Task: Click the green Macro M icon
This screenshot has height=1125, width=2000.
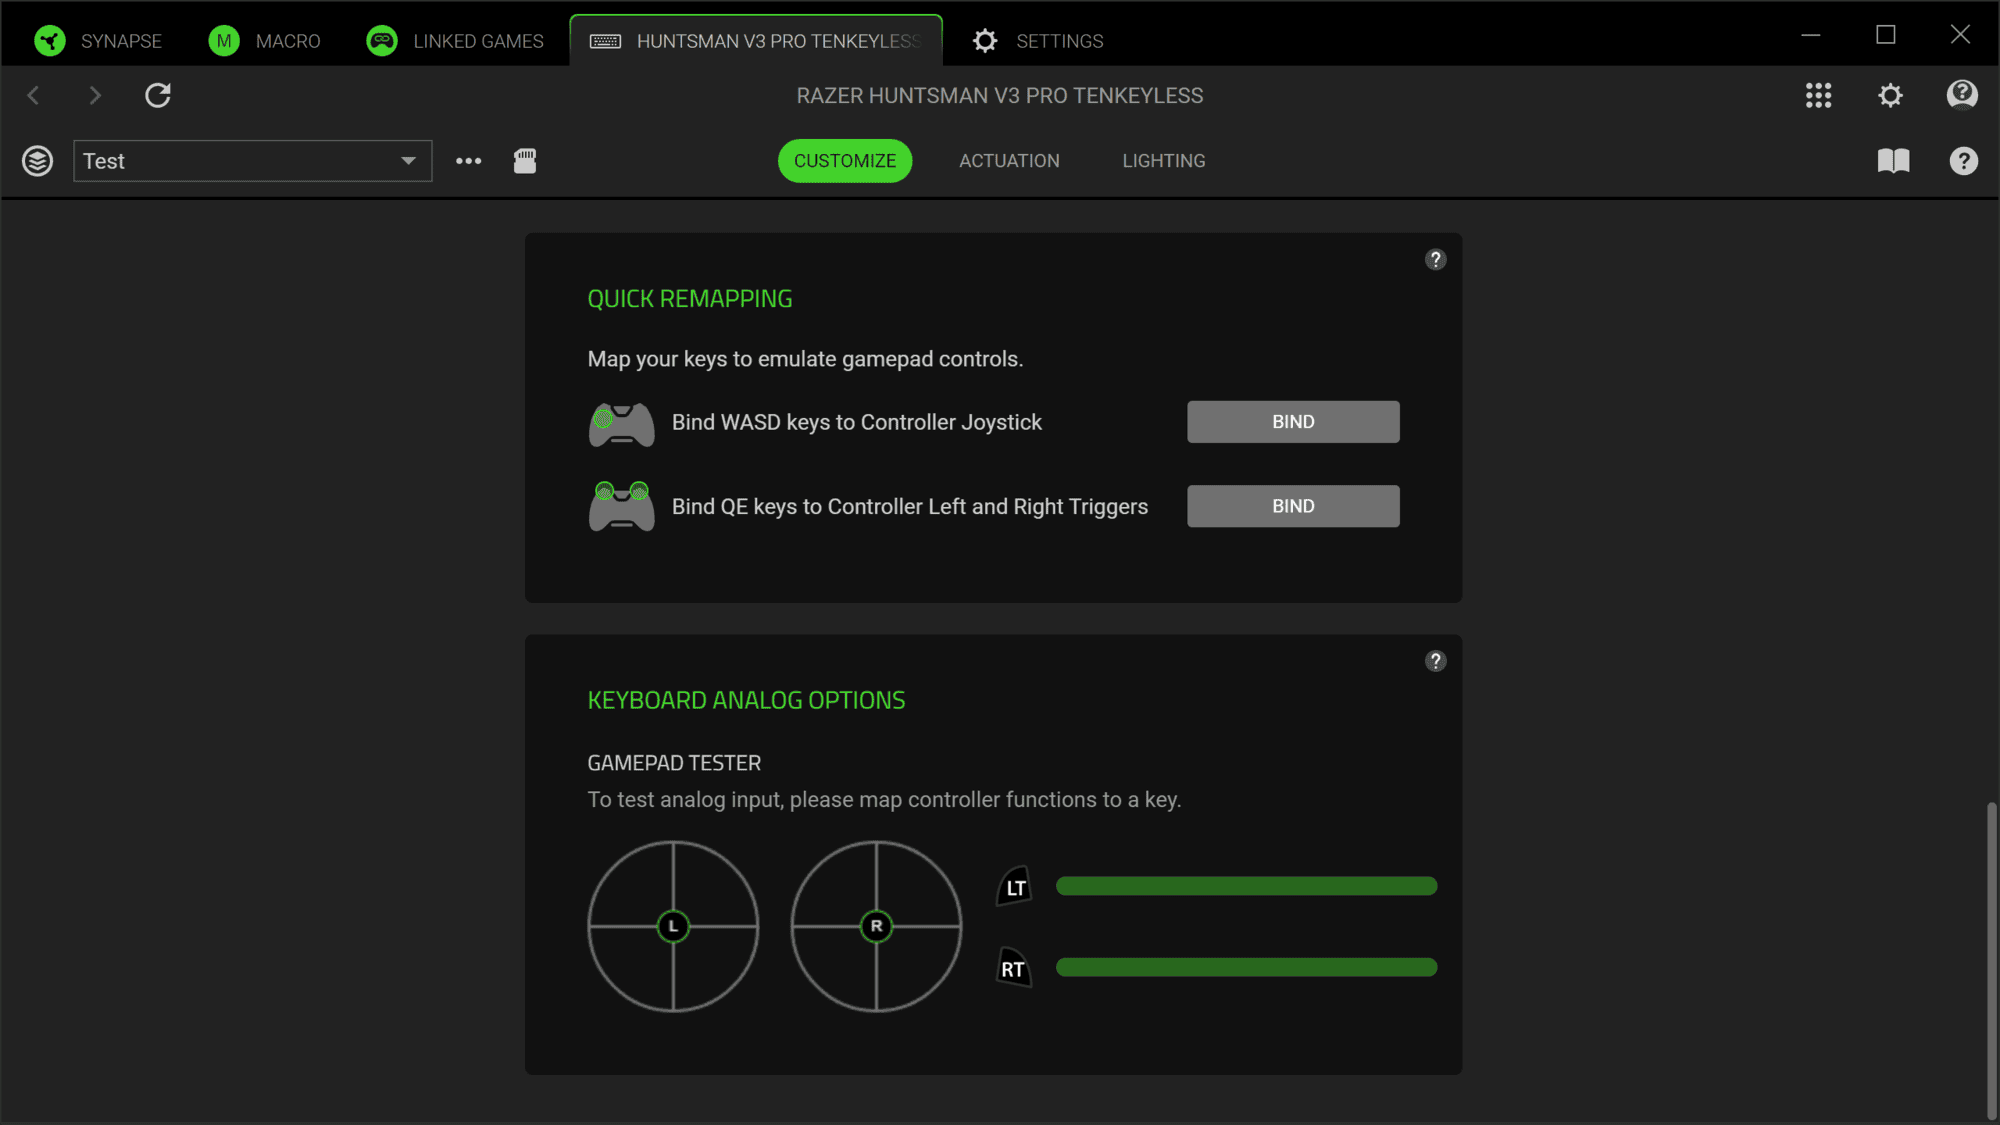Action: coord(224,41)
